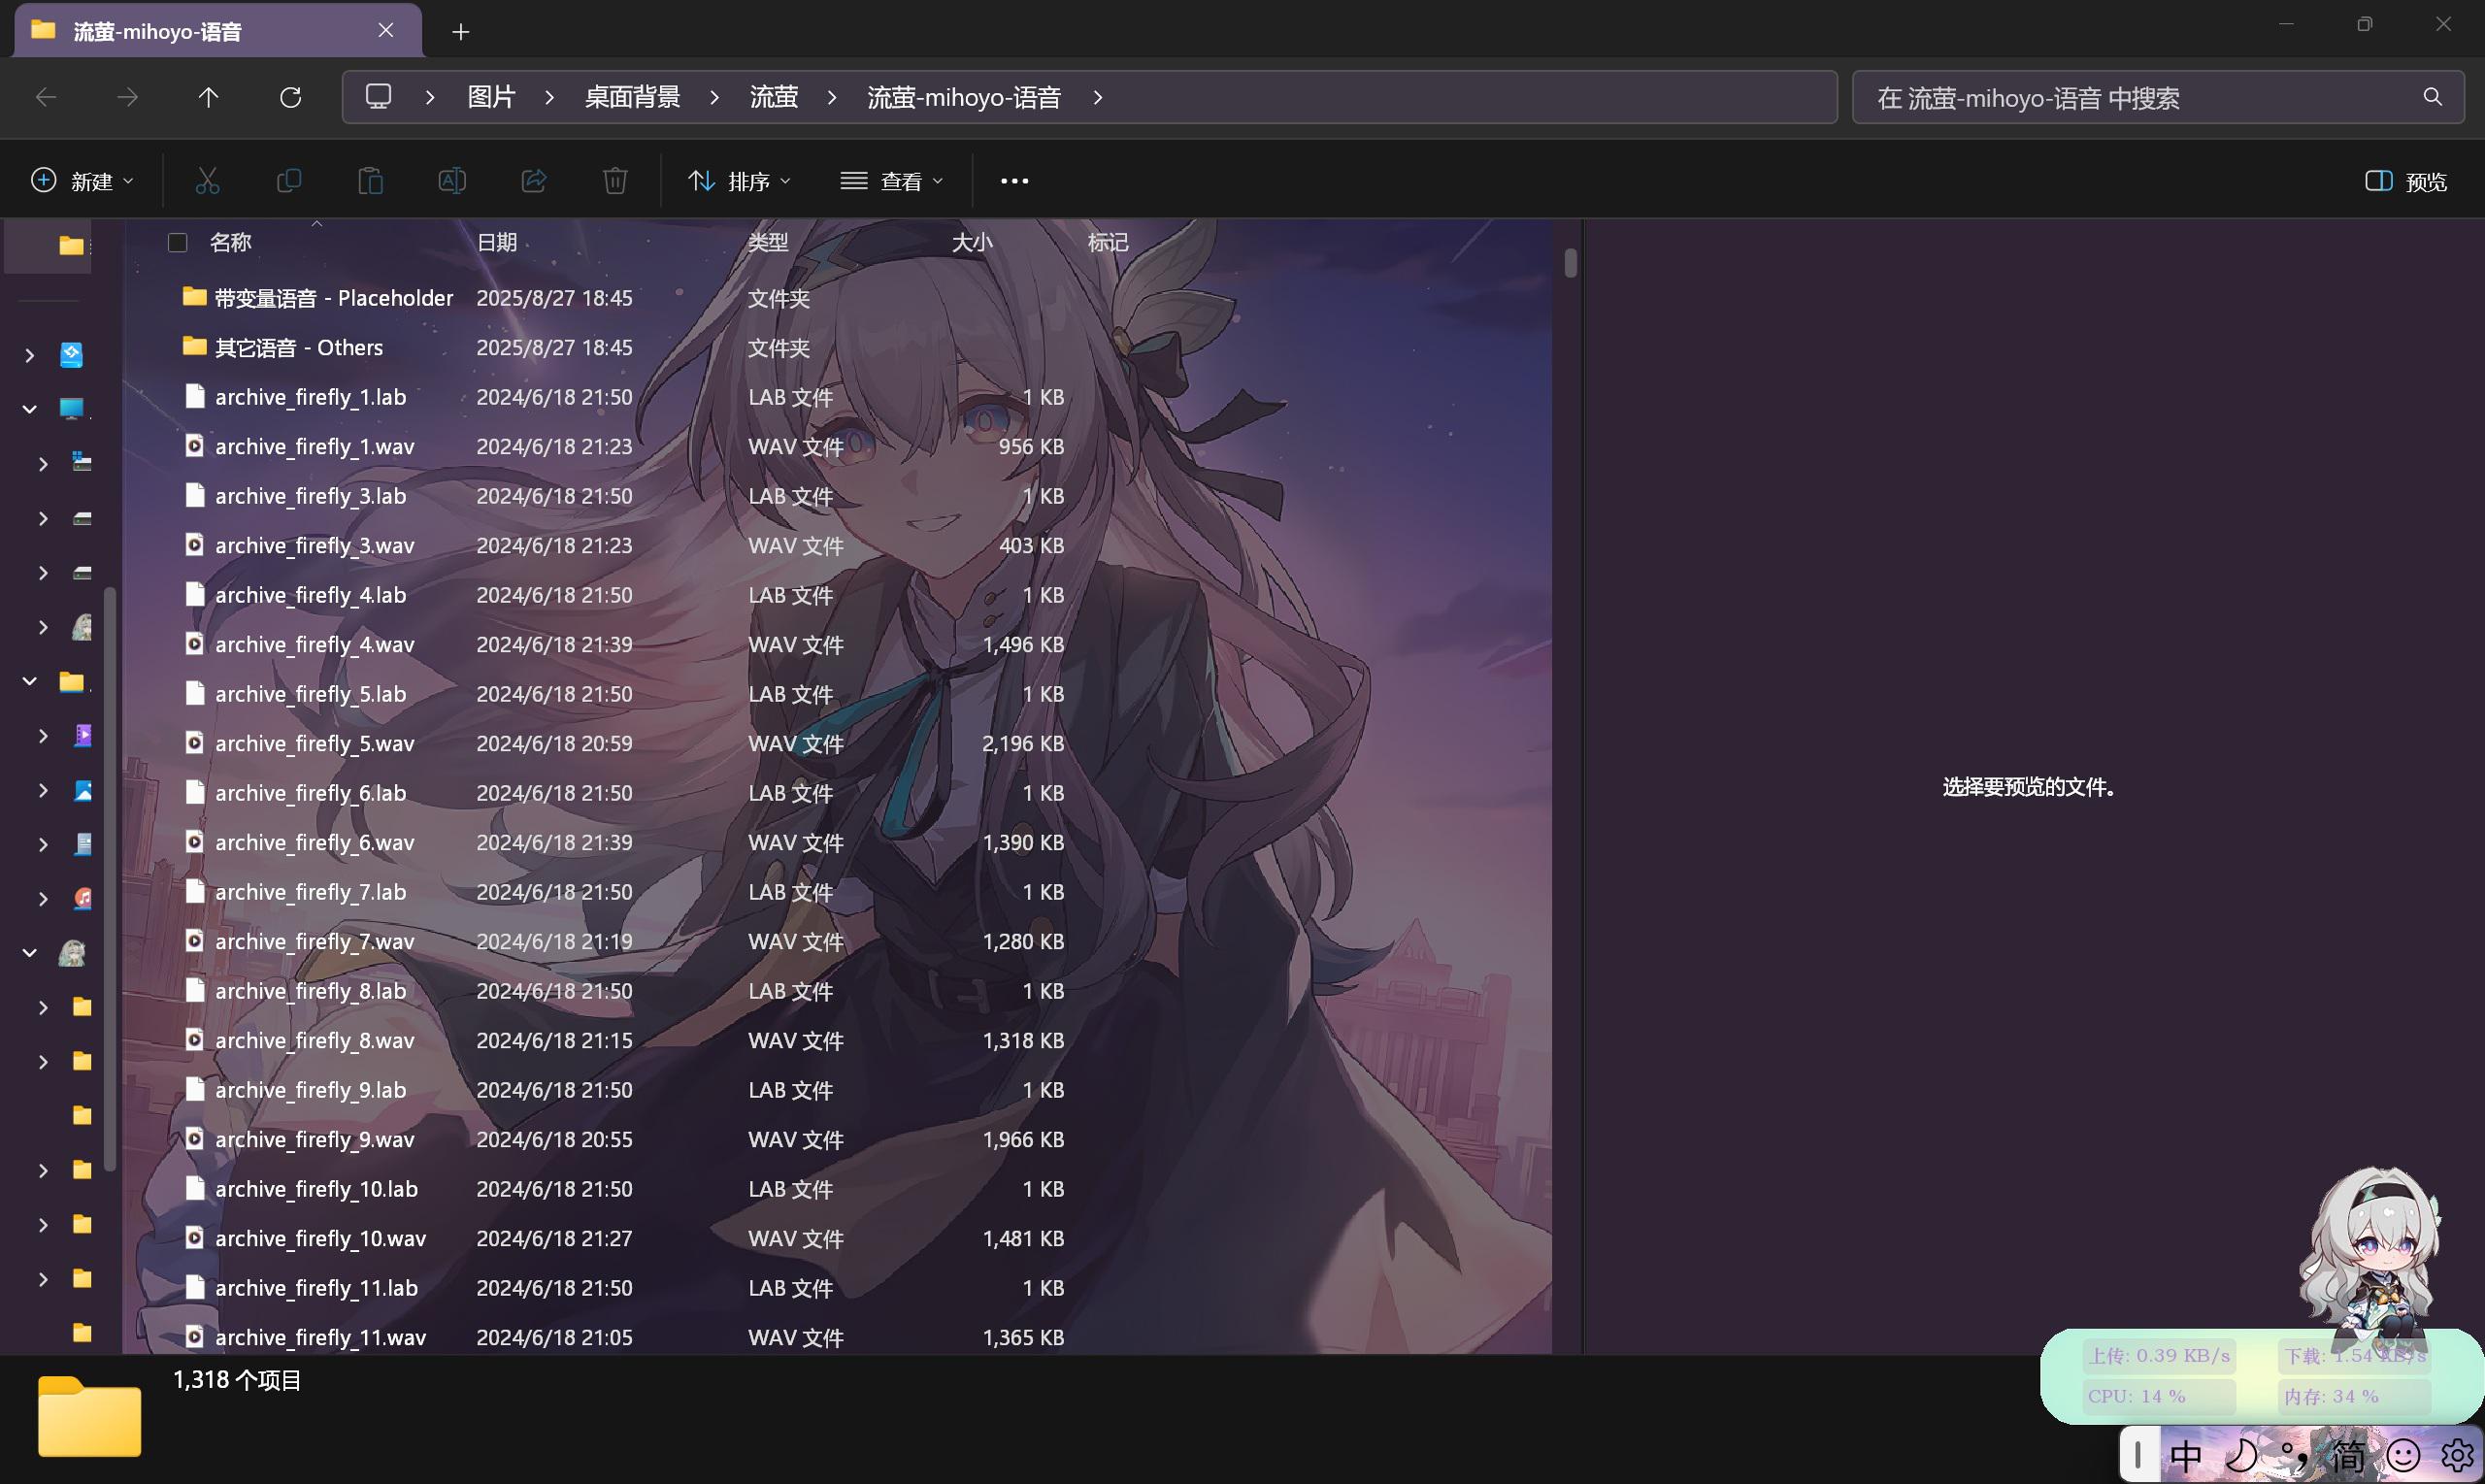Click the Copy icon in toolbar

pos(289,181)
